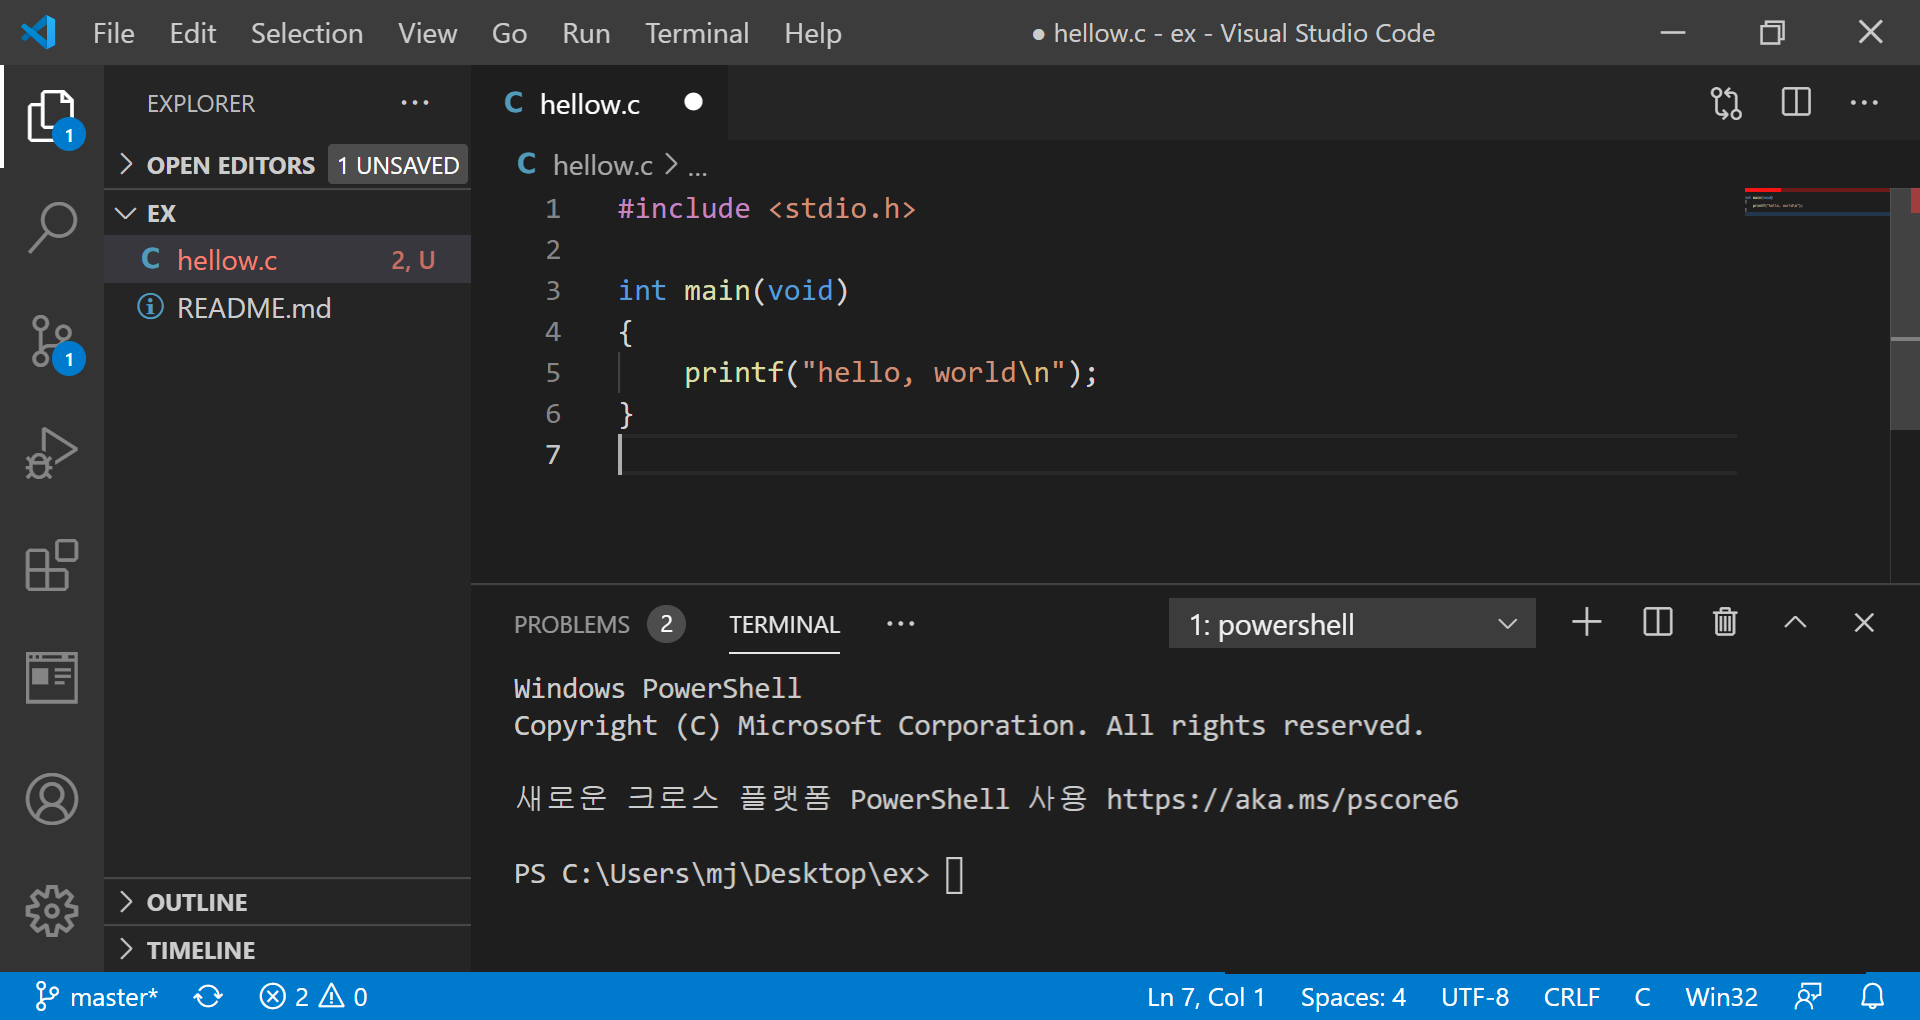The height and width of the screenshot is (1020, 1920).
Task: Kill terminal with trash icon
Action: point(1725,623)
